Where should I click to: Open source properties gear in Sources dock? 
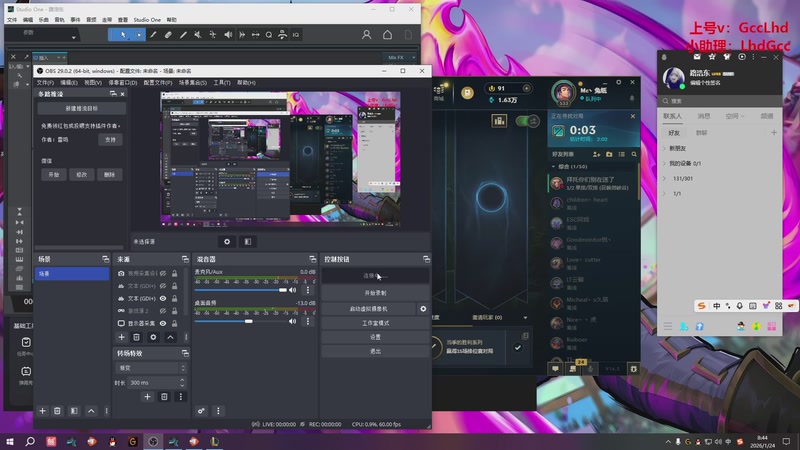(153, 337)
